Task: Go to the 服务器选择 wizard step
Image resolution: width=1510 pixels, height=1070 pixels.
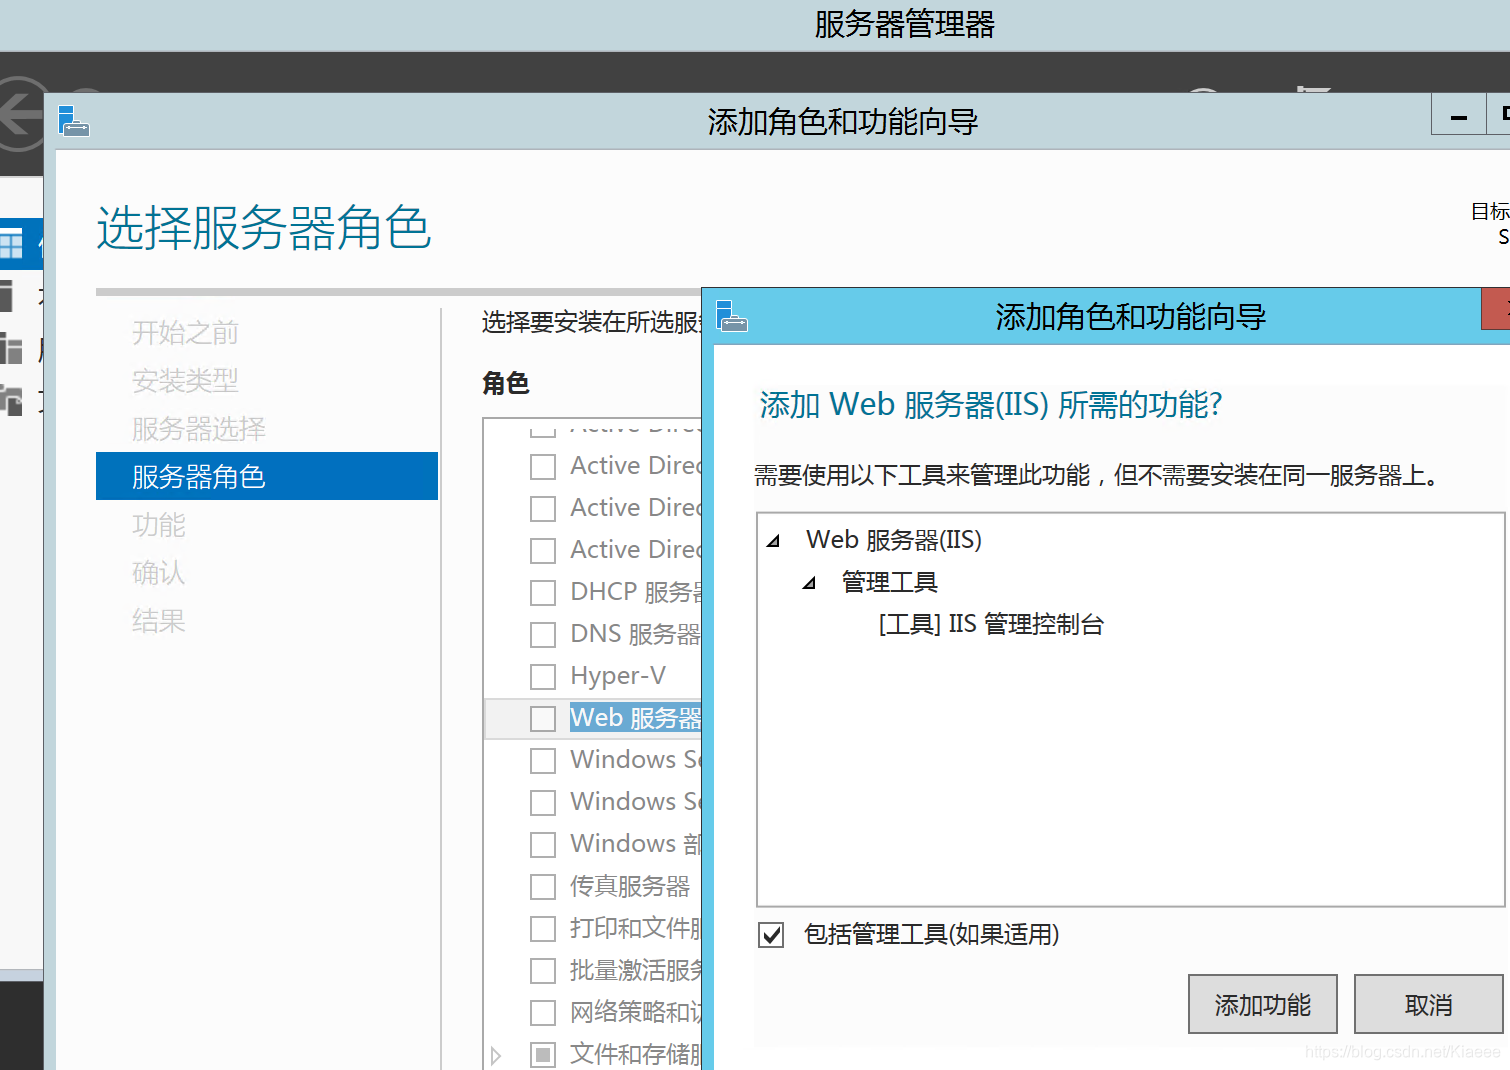Action: click(x=199, y=428)
